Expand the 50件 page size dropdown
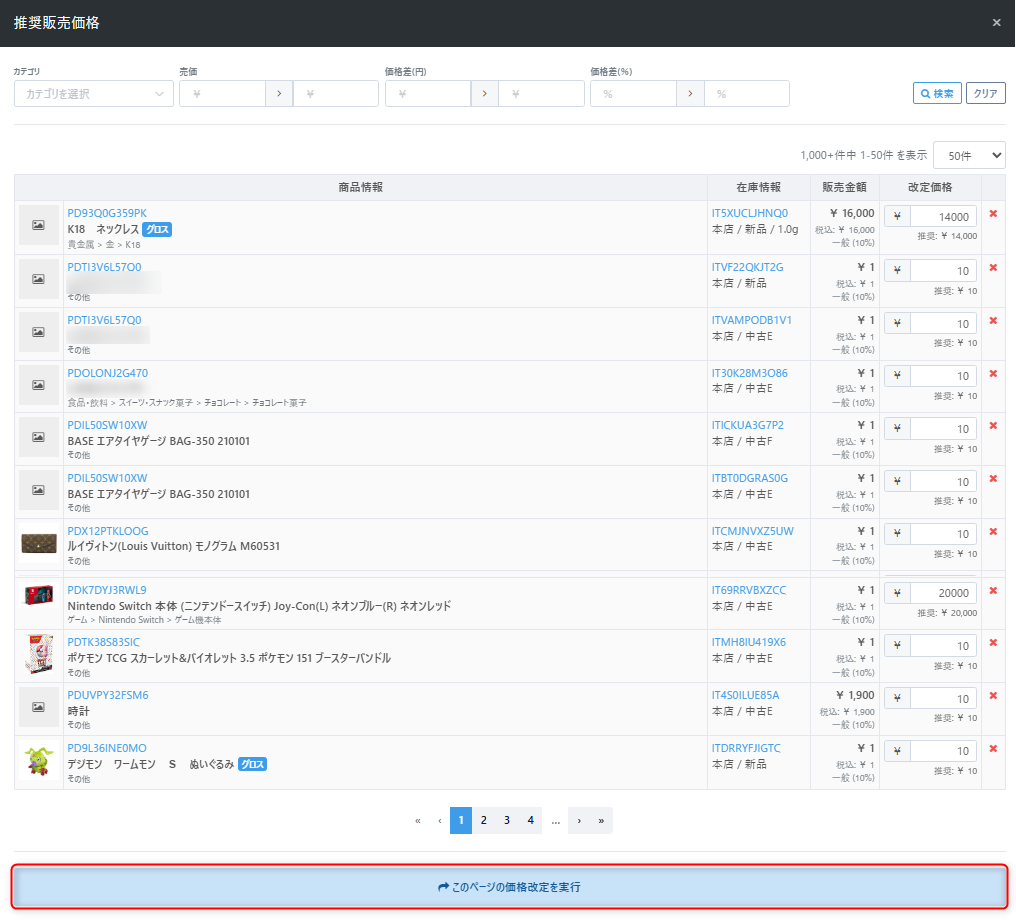The width and height of the screenshot is (1016, 922). 968,156
